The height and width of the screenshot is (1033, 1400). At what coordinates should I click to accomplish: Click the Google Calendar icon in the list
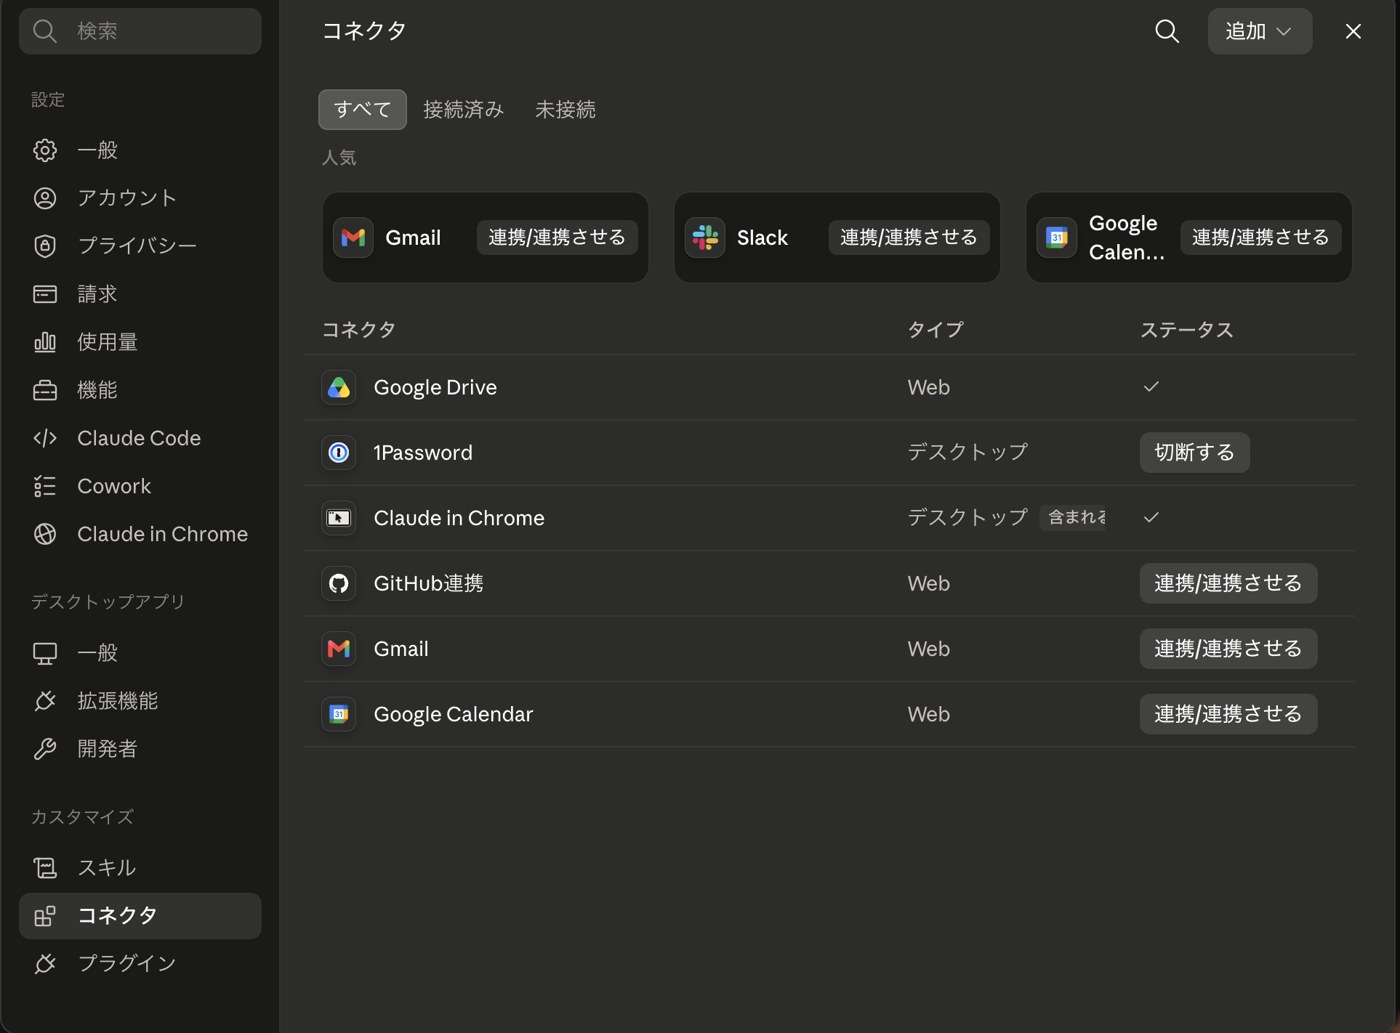point(339,714)
